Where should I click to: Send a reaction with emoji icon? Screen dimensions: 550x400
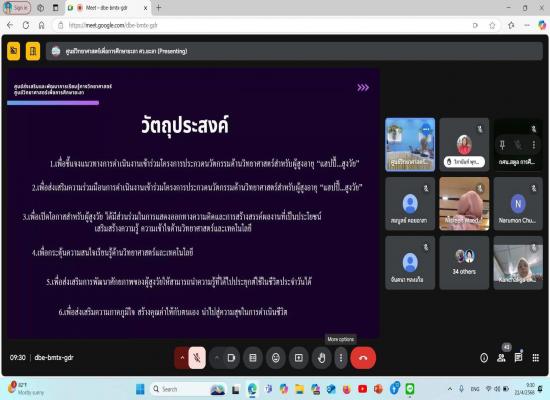coord(276,358)
